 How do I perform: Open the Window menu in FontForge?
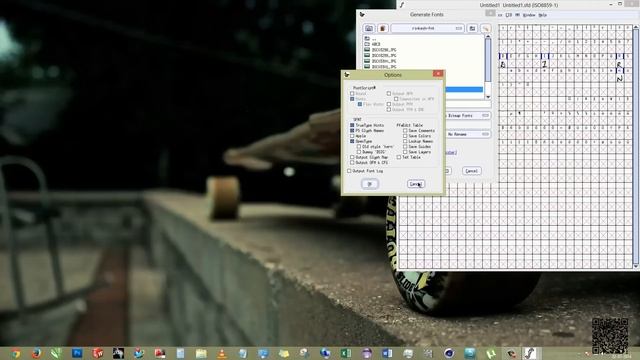pyautogui.click(x=529, y=15)
